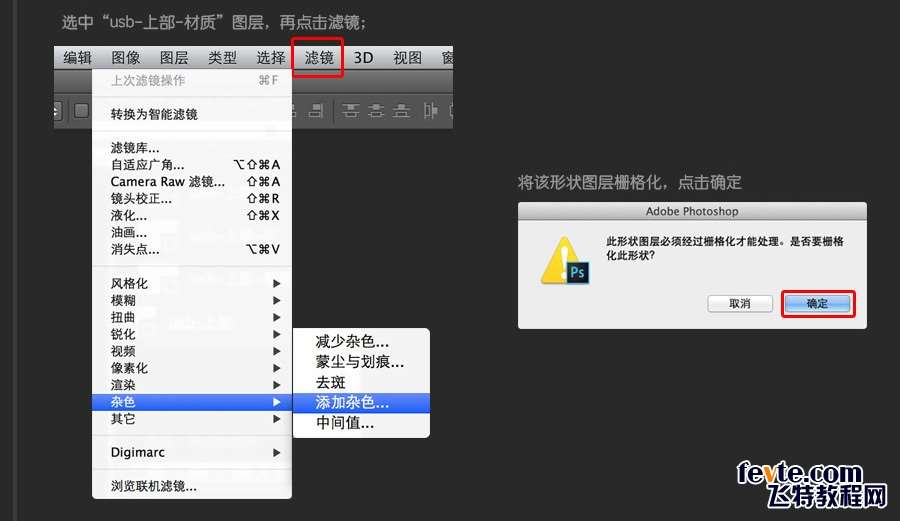Toggle the checkbox in the options bar
This screenshot has height=521, width=900.
82,110
